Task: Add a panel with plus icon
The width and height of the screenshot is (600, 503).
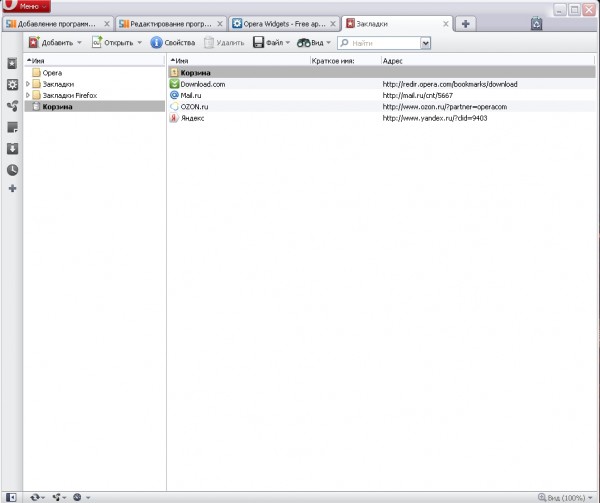Action: [12, 188]
